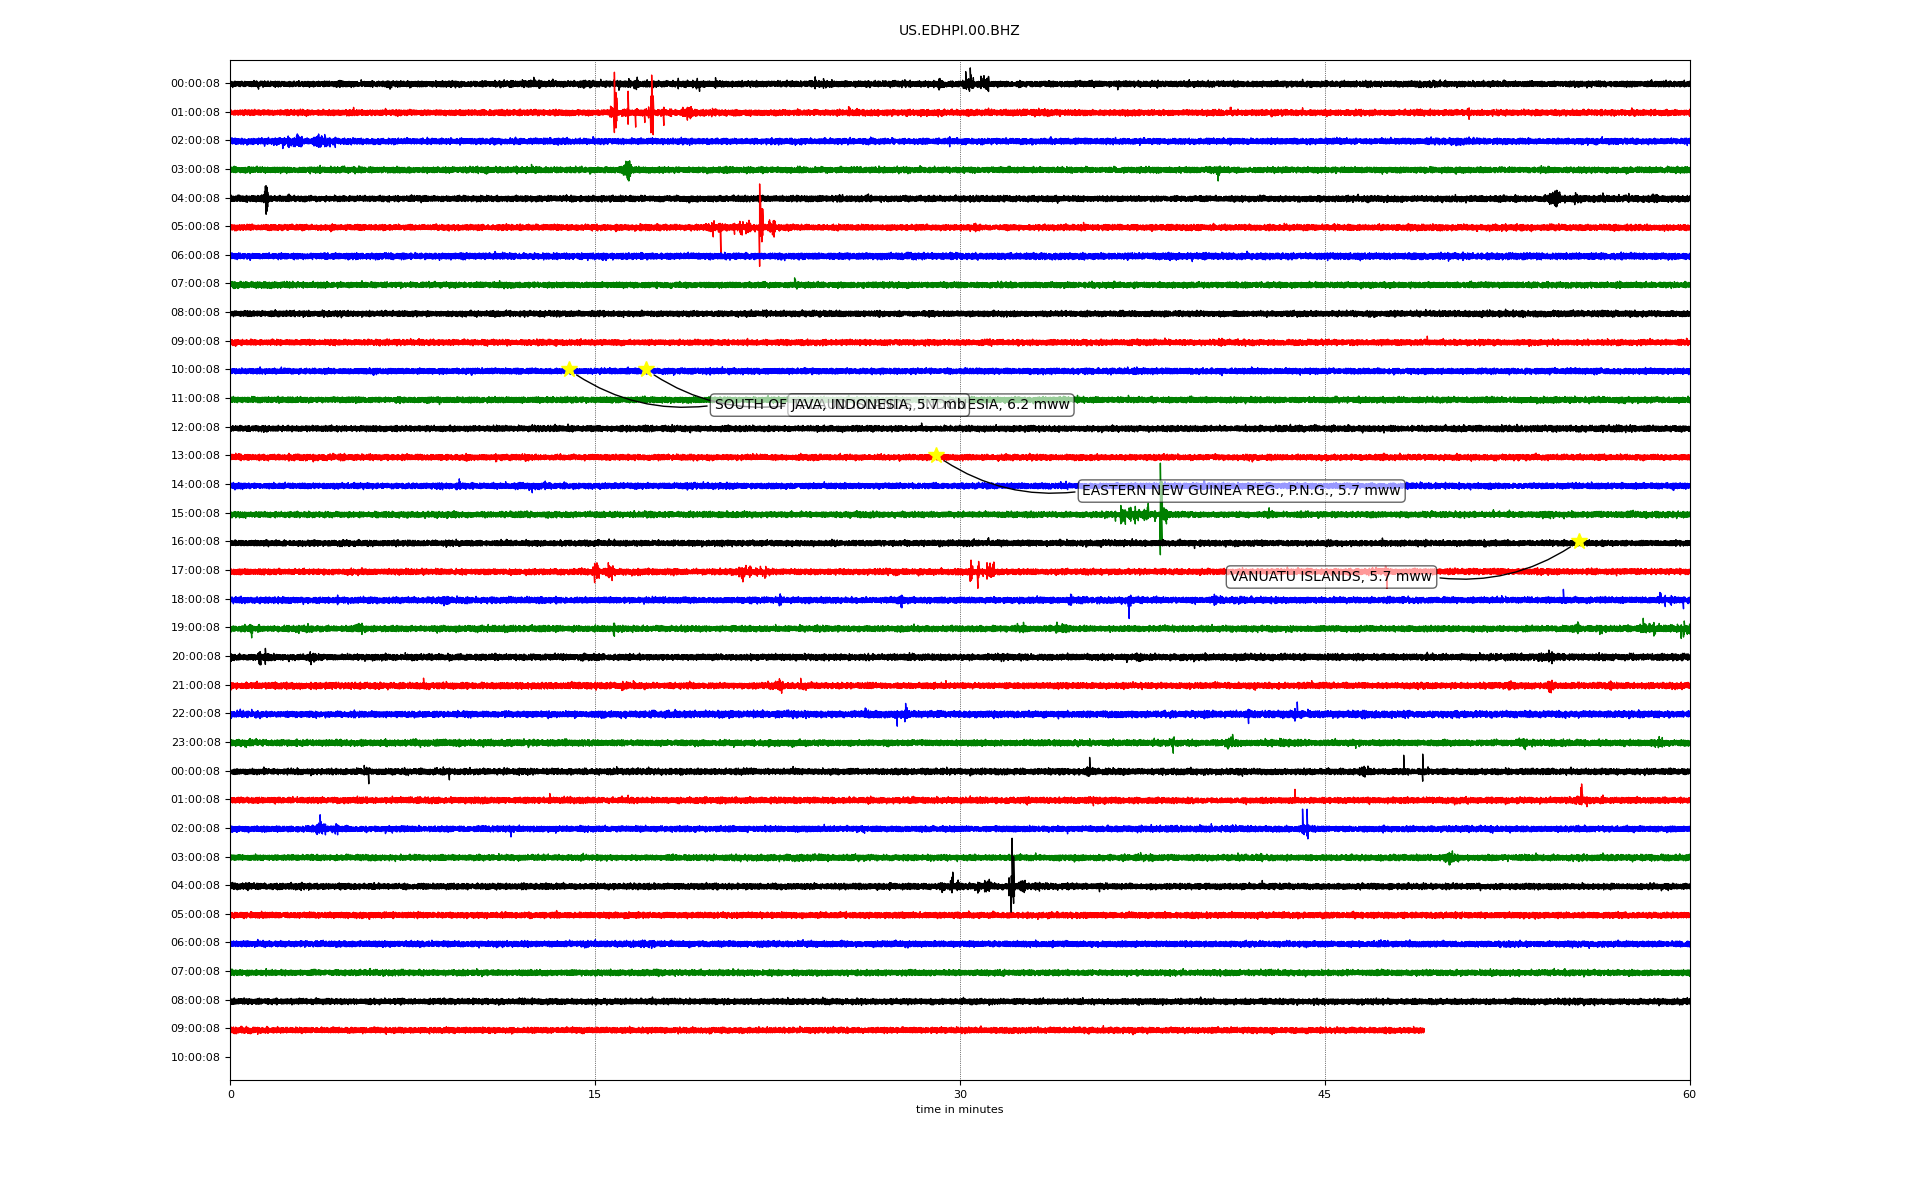Click the 13:00:08 row time label

195,456
